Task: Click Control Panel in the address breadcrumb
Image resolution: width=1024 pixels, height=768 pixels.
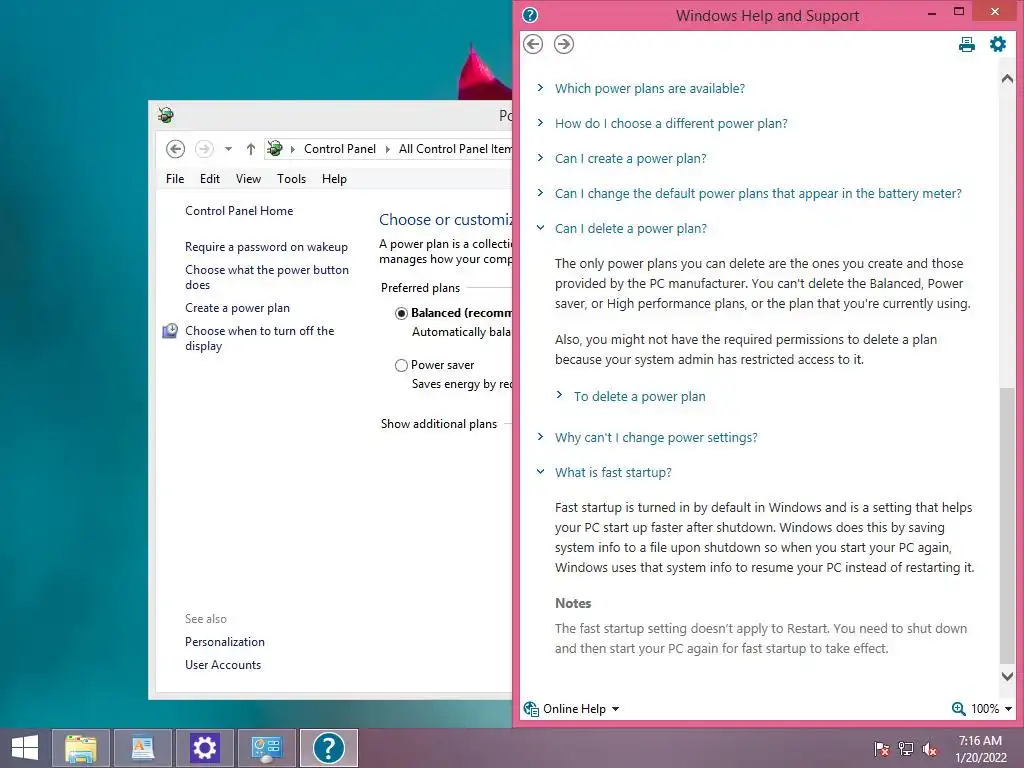Action: [x=340, y=149]
